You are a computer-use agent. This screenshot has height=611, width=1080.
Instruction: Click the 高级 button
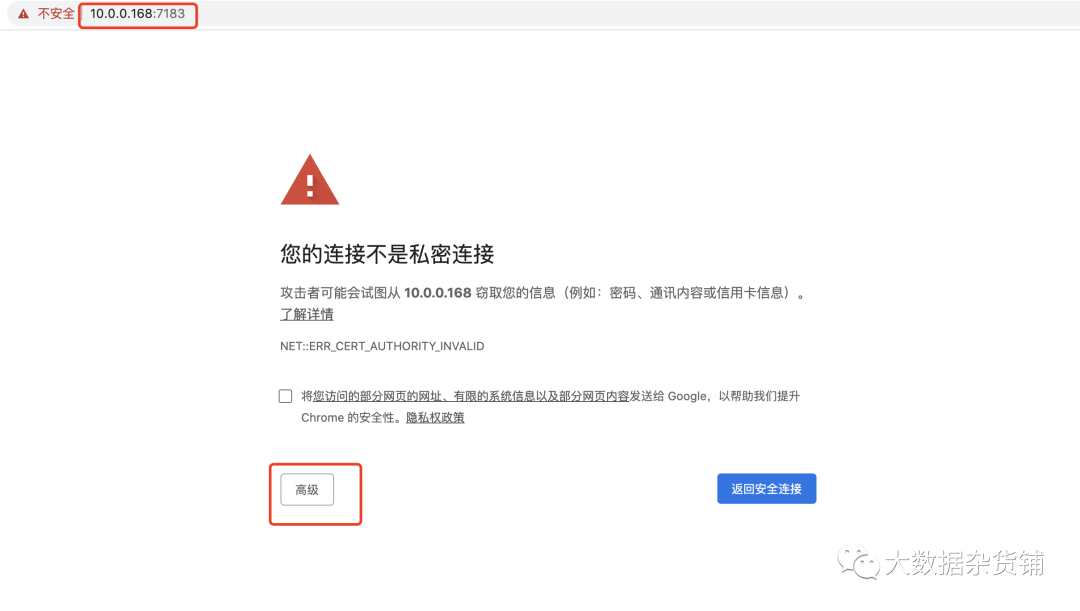coord(307,490)
